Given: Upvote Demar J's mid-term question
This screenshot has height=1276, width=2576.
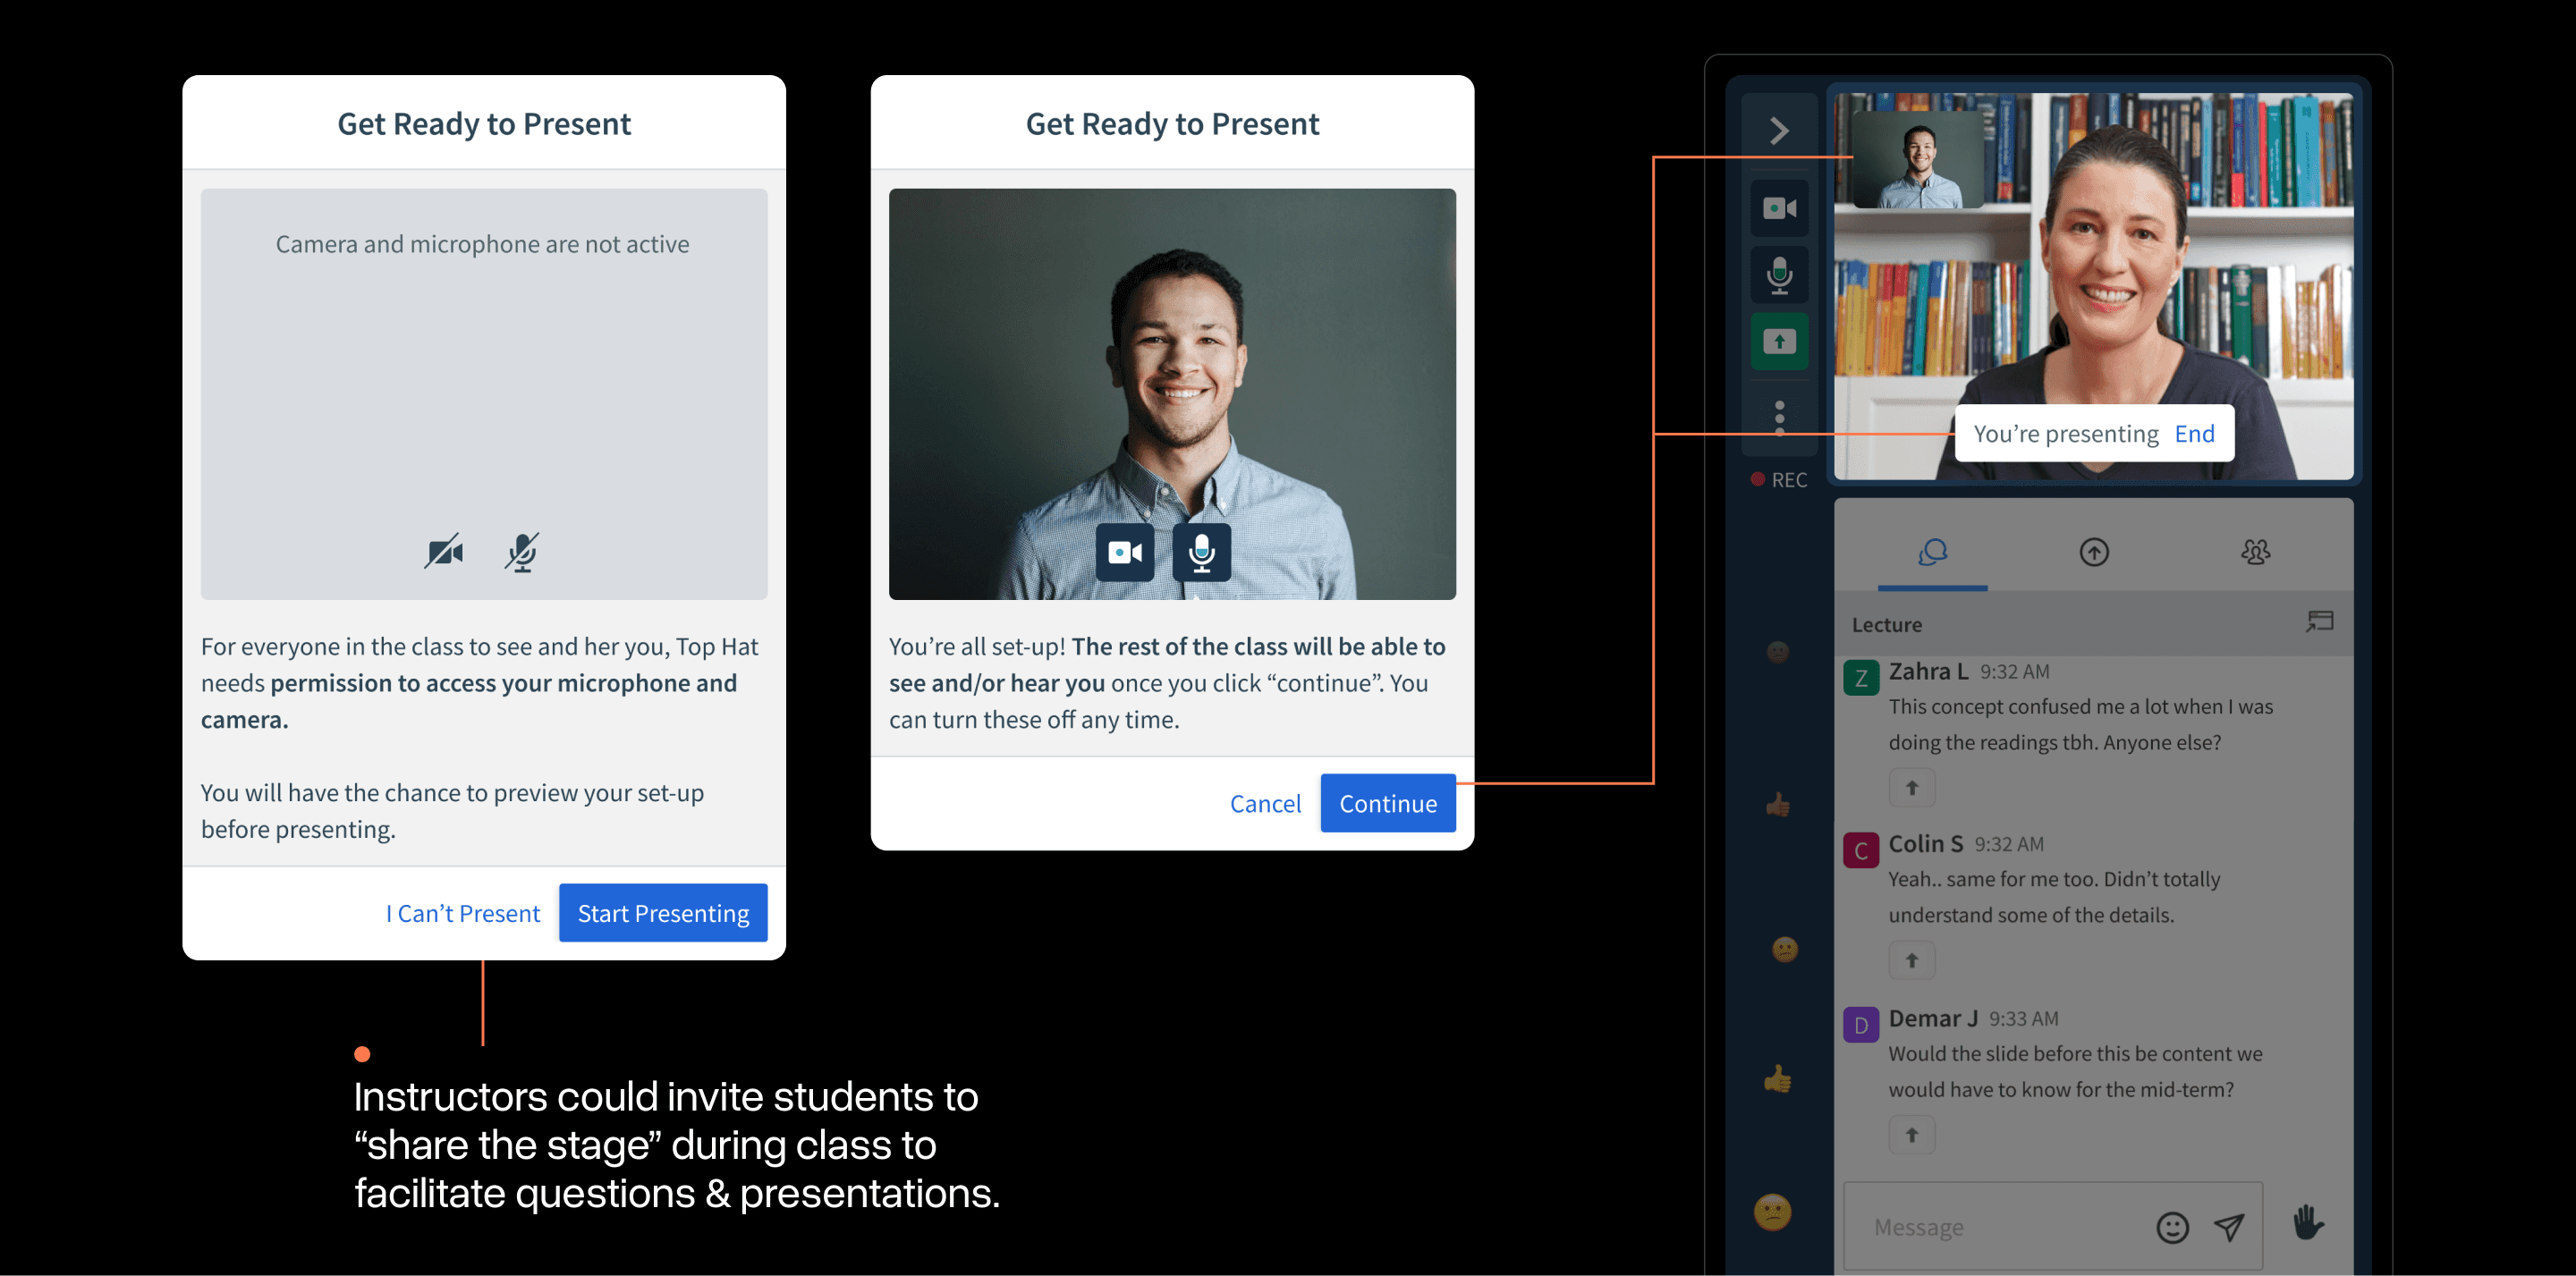Looking at the screenshot, I should click(x=1911, y=1134).
